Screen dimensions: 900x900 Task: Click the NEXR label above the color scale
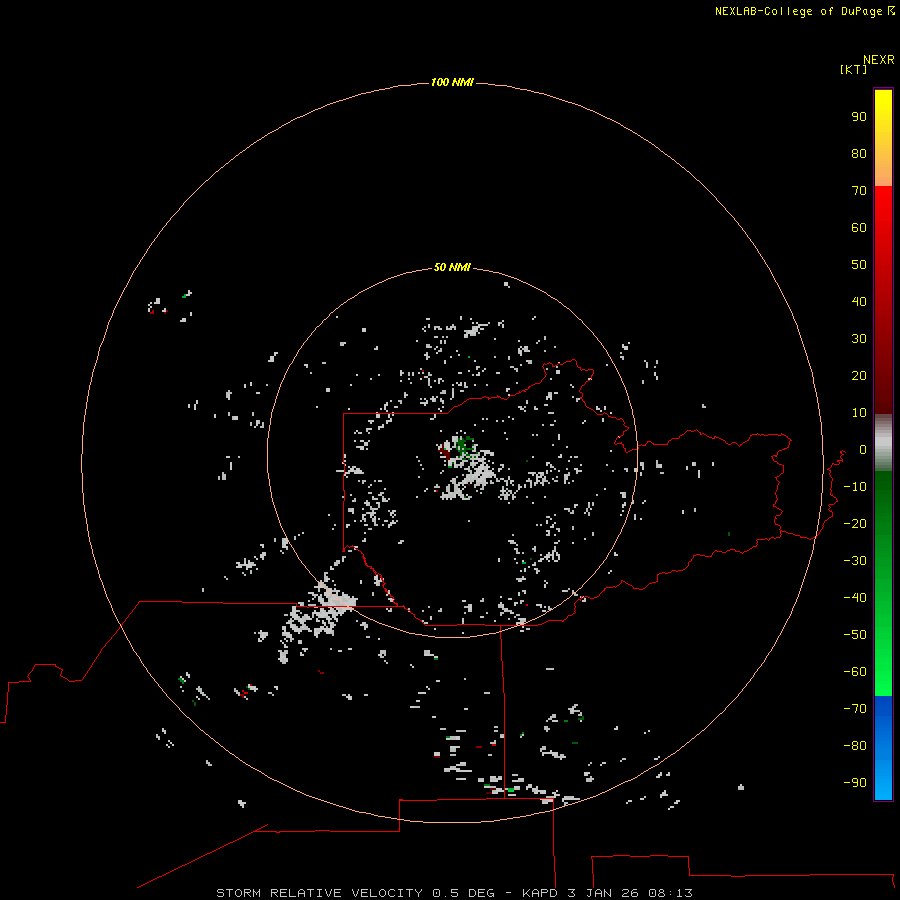click(879, 60)
